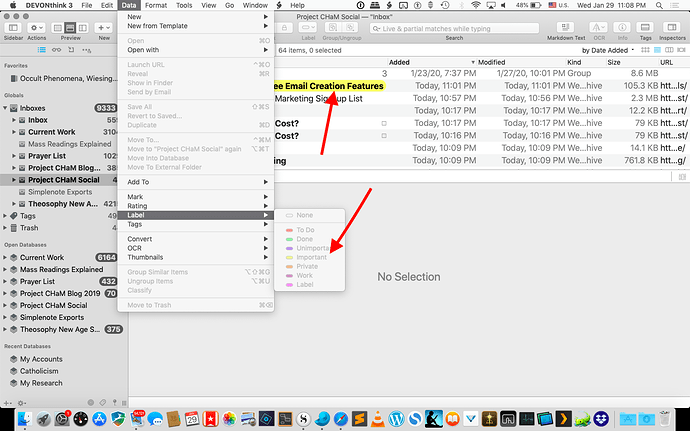Image resolution: width=690 pixels, height=431 pixels.
Task: Open the Catholicism recent database
Action: 39,371
